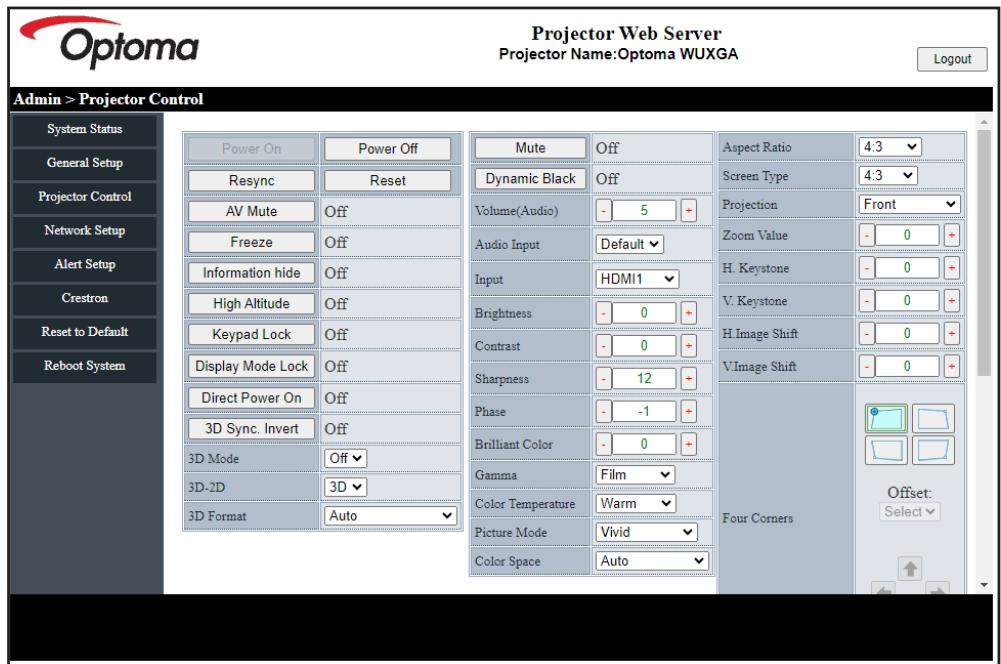
Task: Toggle High Altitude mode
Action: [x=252, y=303]
